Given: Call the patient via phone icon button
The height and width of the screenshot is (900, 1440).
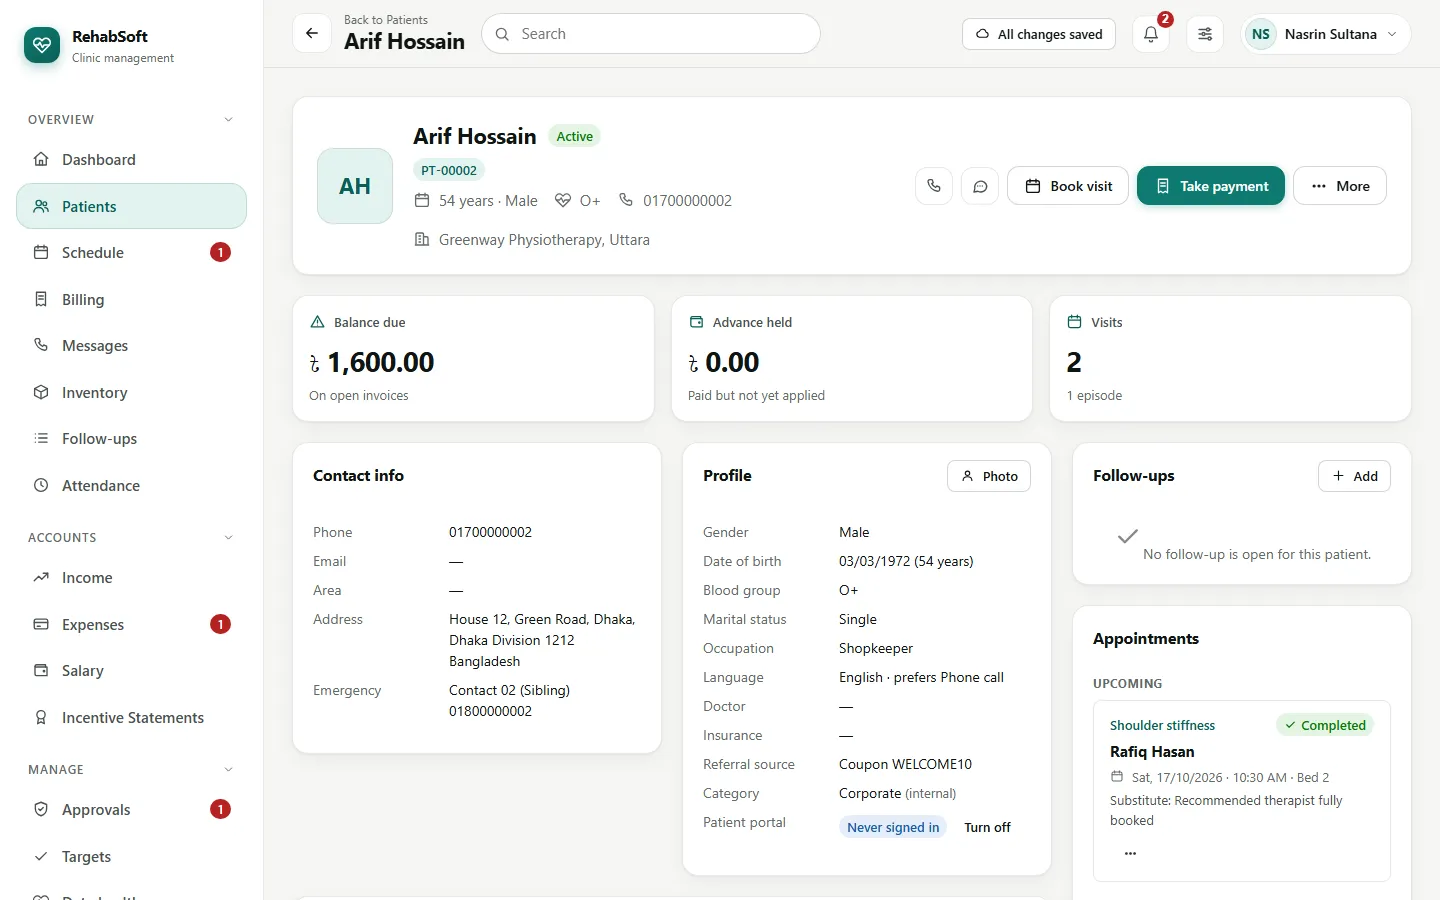Looking at the screenshot, I should tap(934, 186).
